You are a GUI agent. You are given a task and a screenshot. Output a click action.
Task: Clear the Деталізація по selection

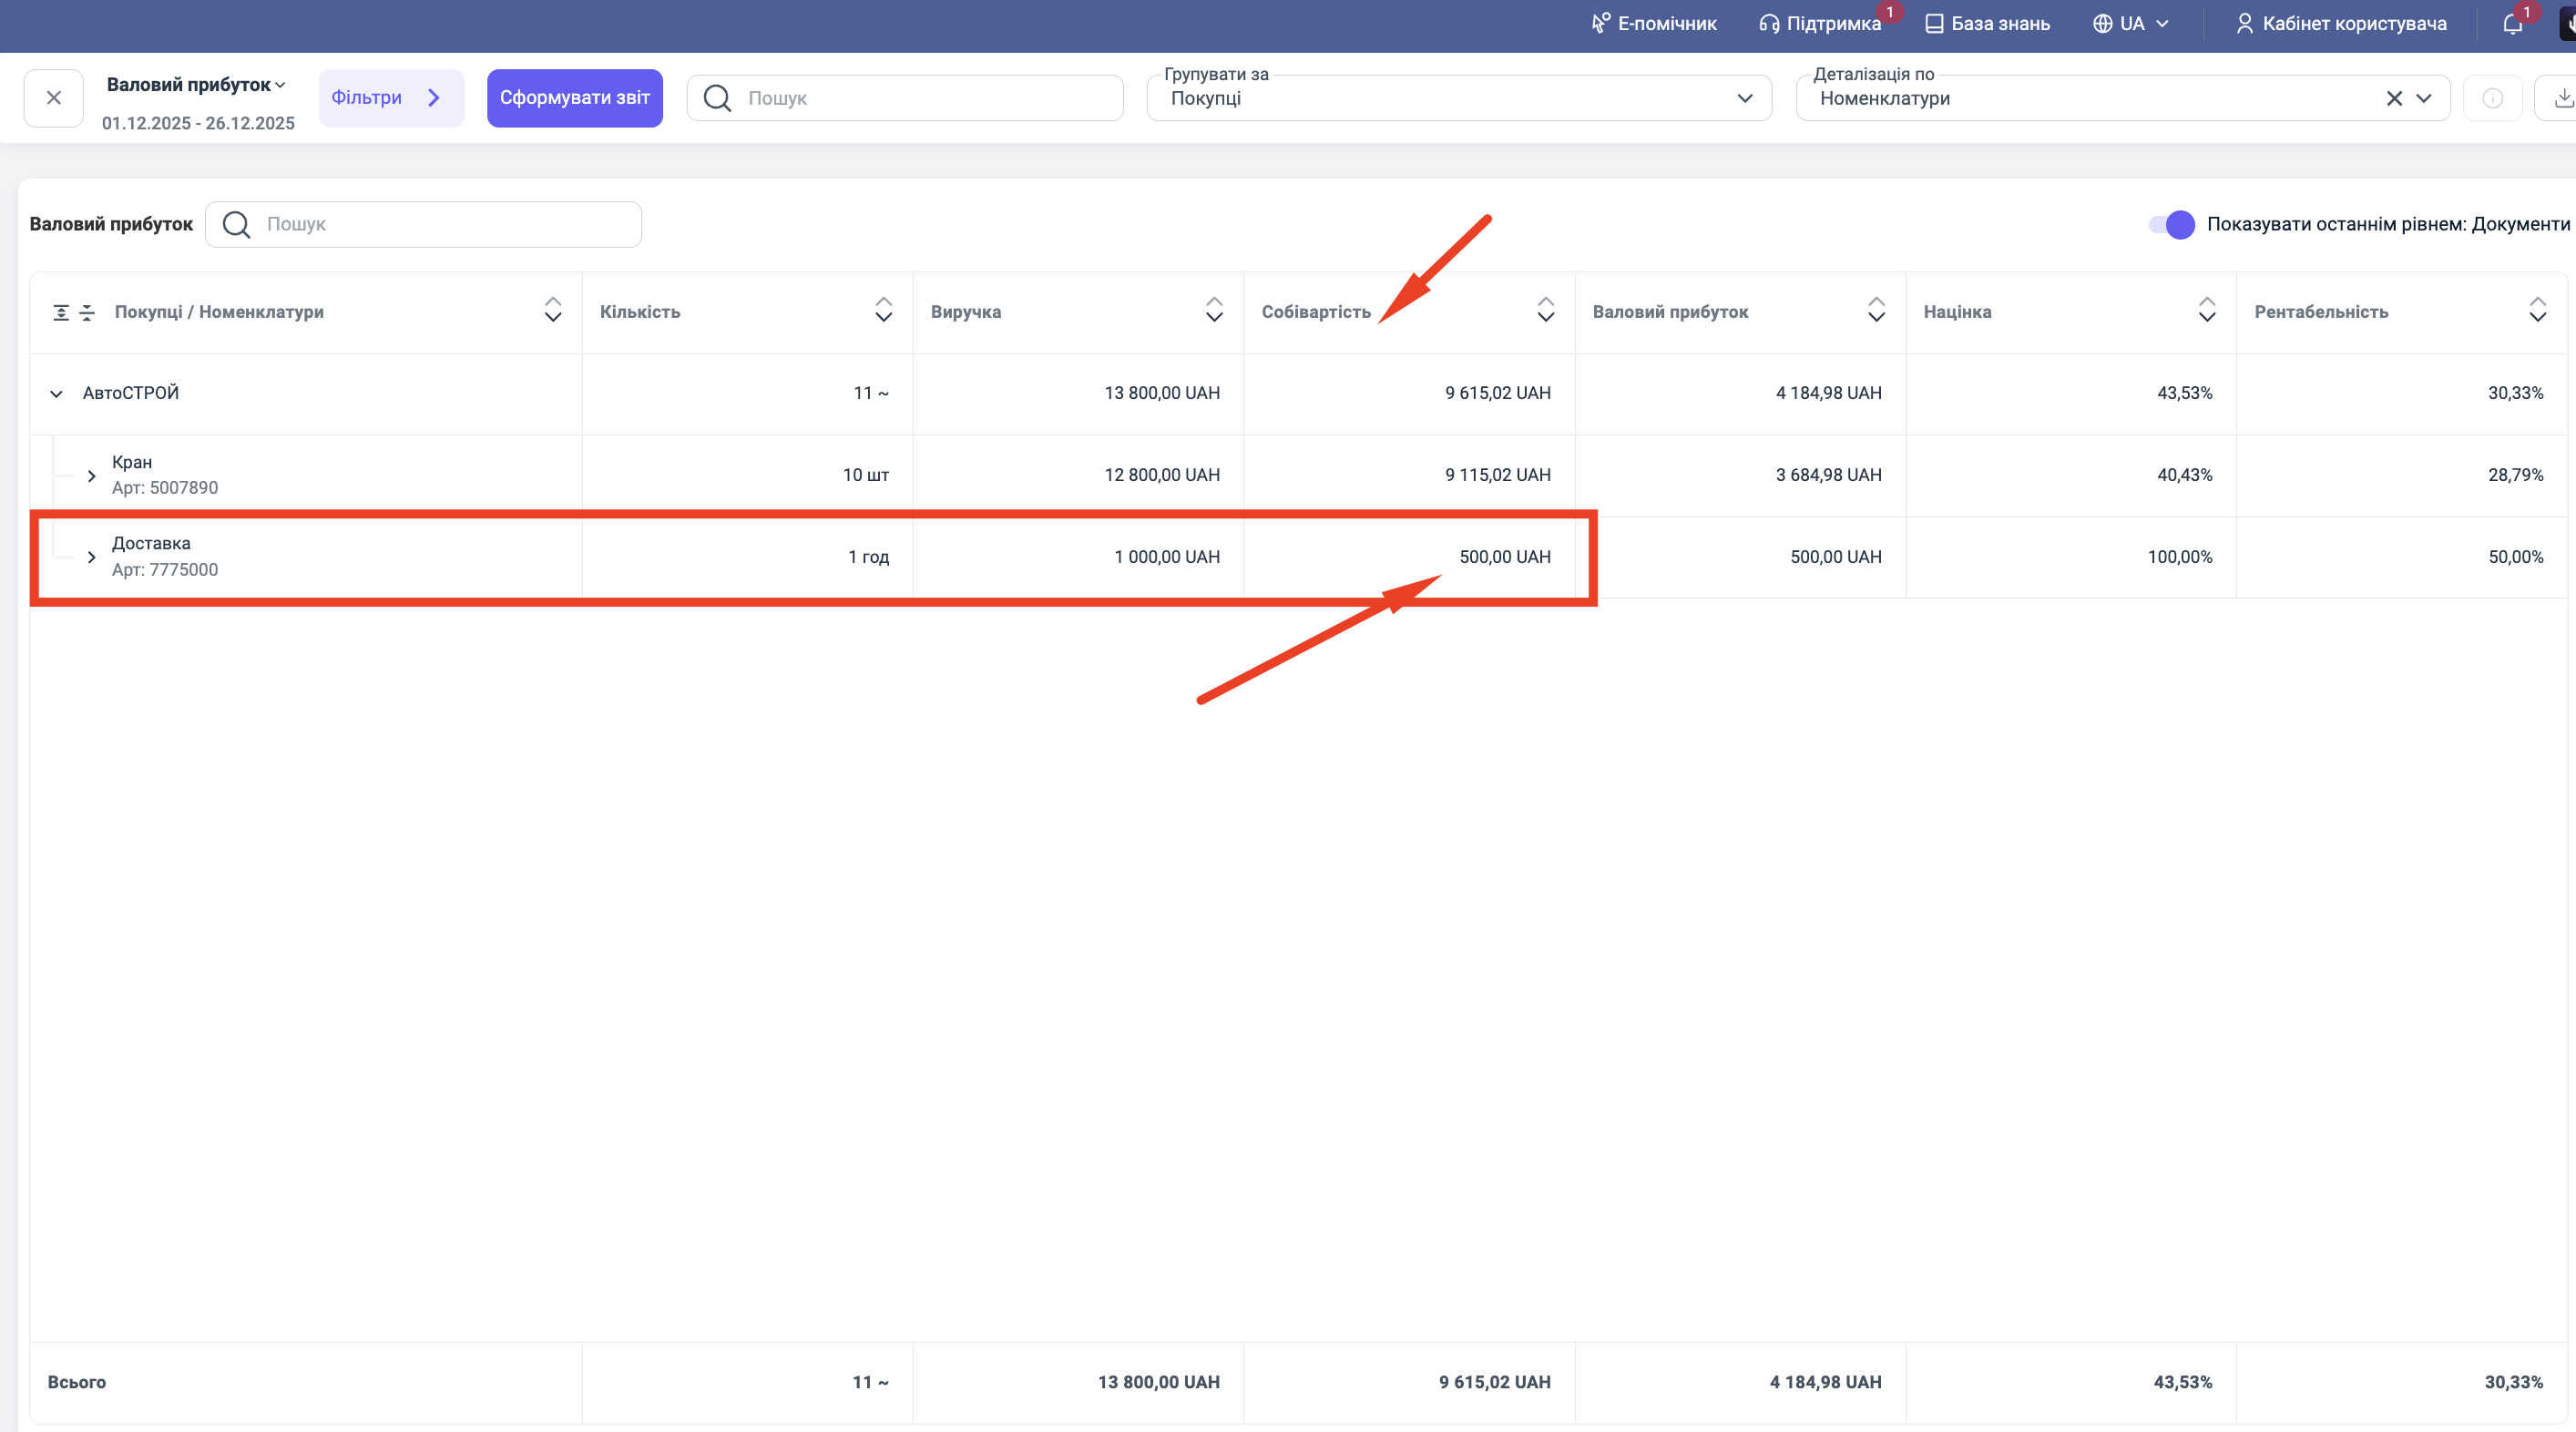click(2394, 98)
